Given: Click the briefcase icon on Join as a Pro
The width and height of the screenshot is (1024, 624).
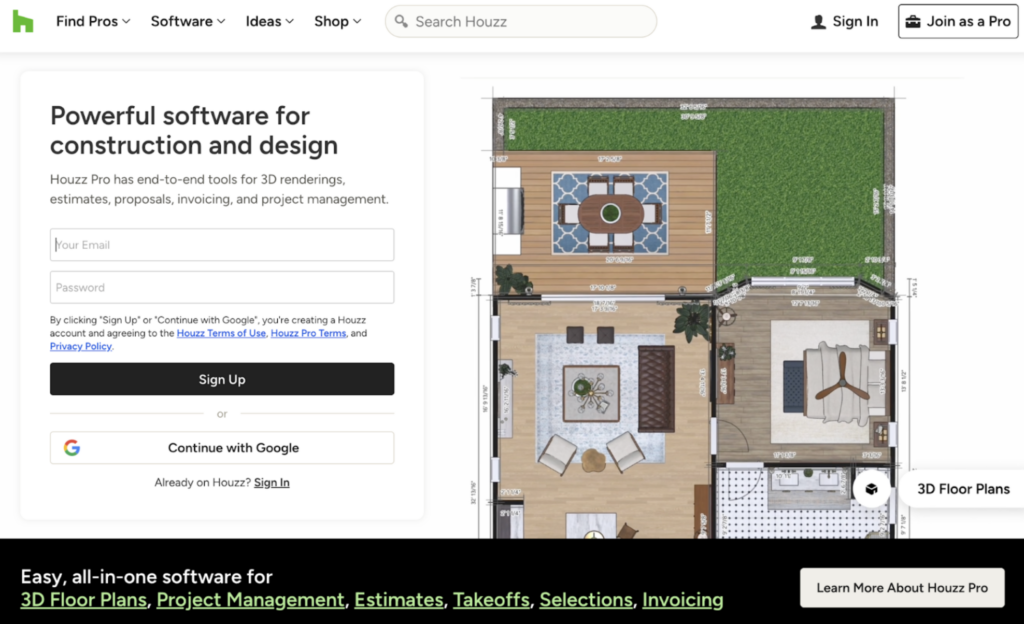Looking at the screenshot, I should click(912, 21).
